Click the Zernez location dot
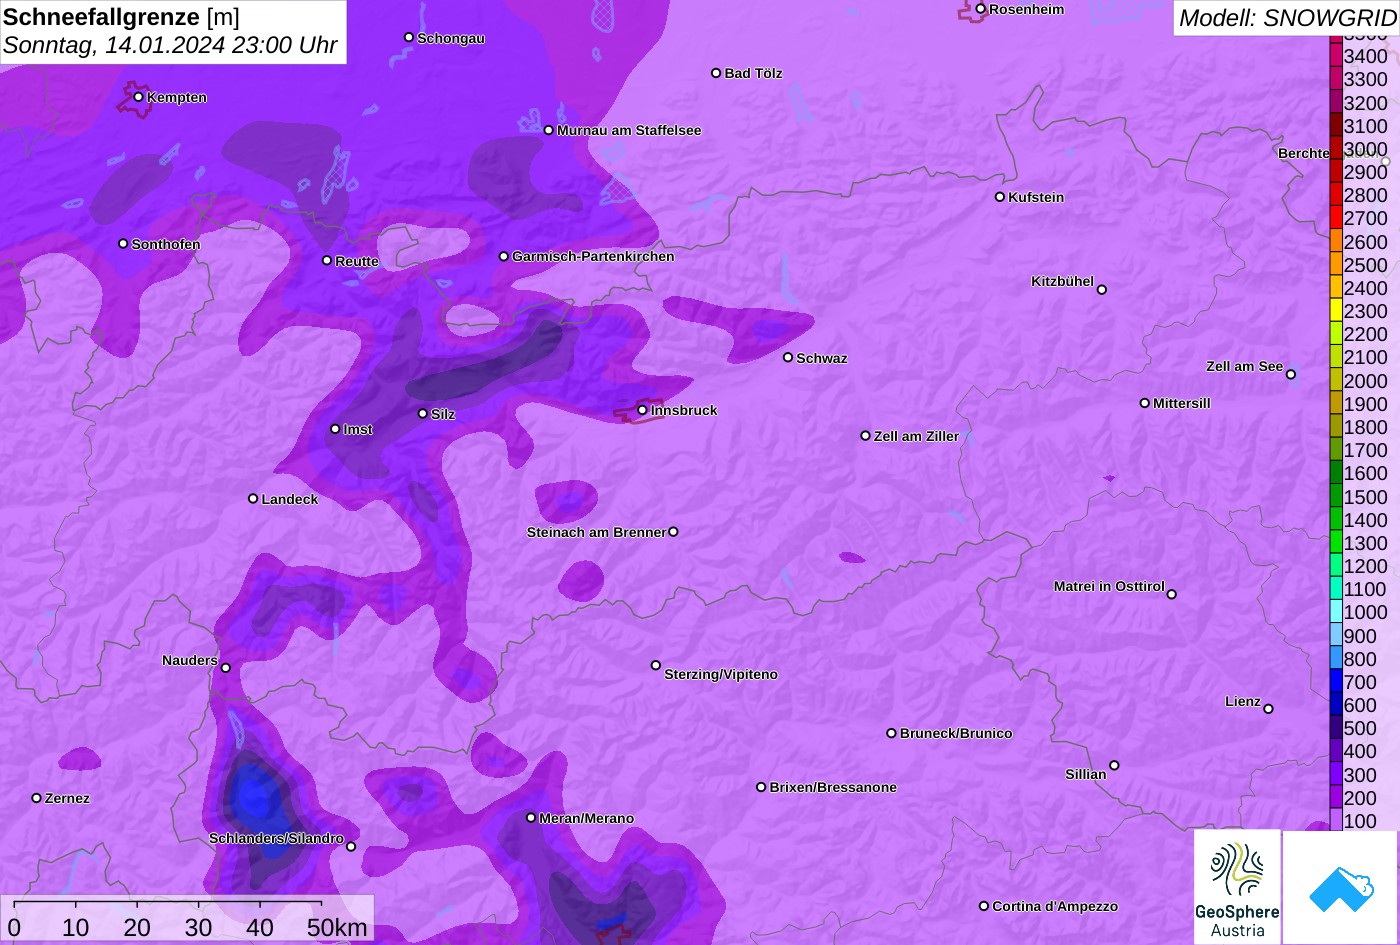Image resolution: width=1400 pixels, height=945 pixels. point(37,798)
